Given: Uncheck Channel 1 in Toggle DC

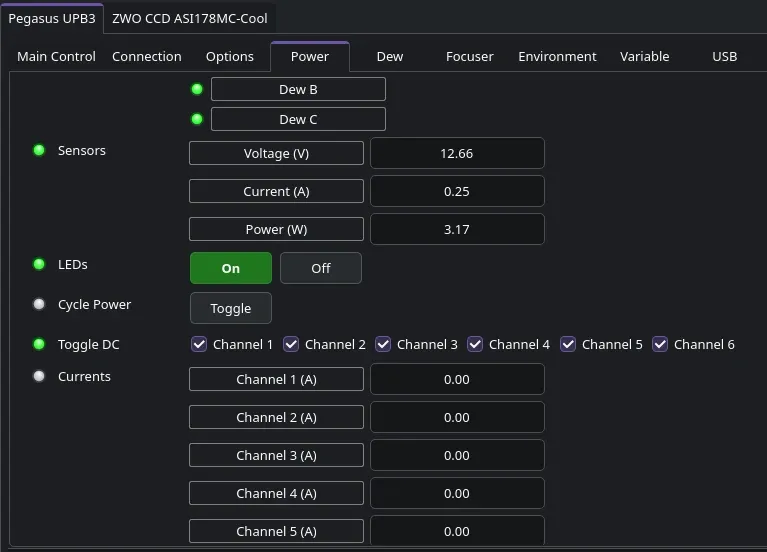Looking at the screenshot, I should tap(199, 345).
